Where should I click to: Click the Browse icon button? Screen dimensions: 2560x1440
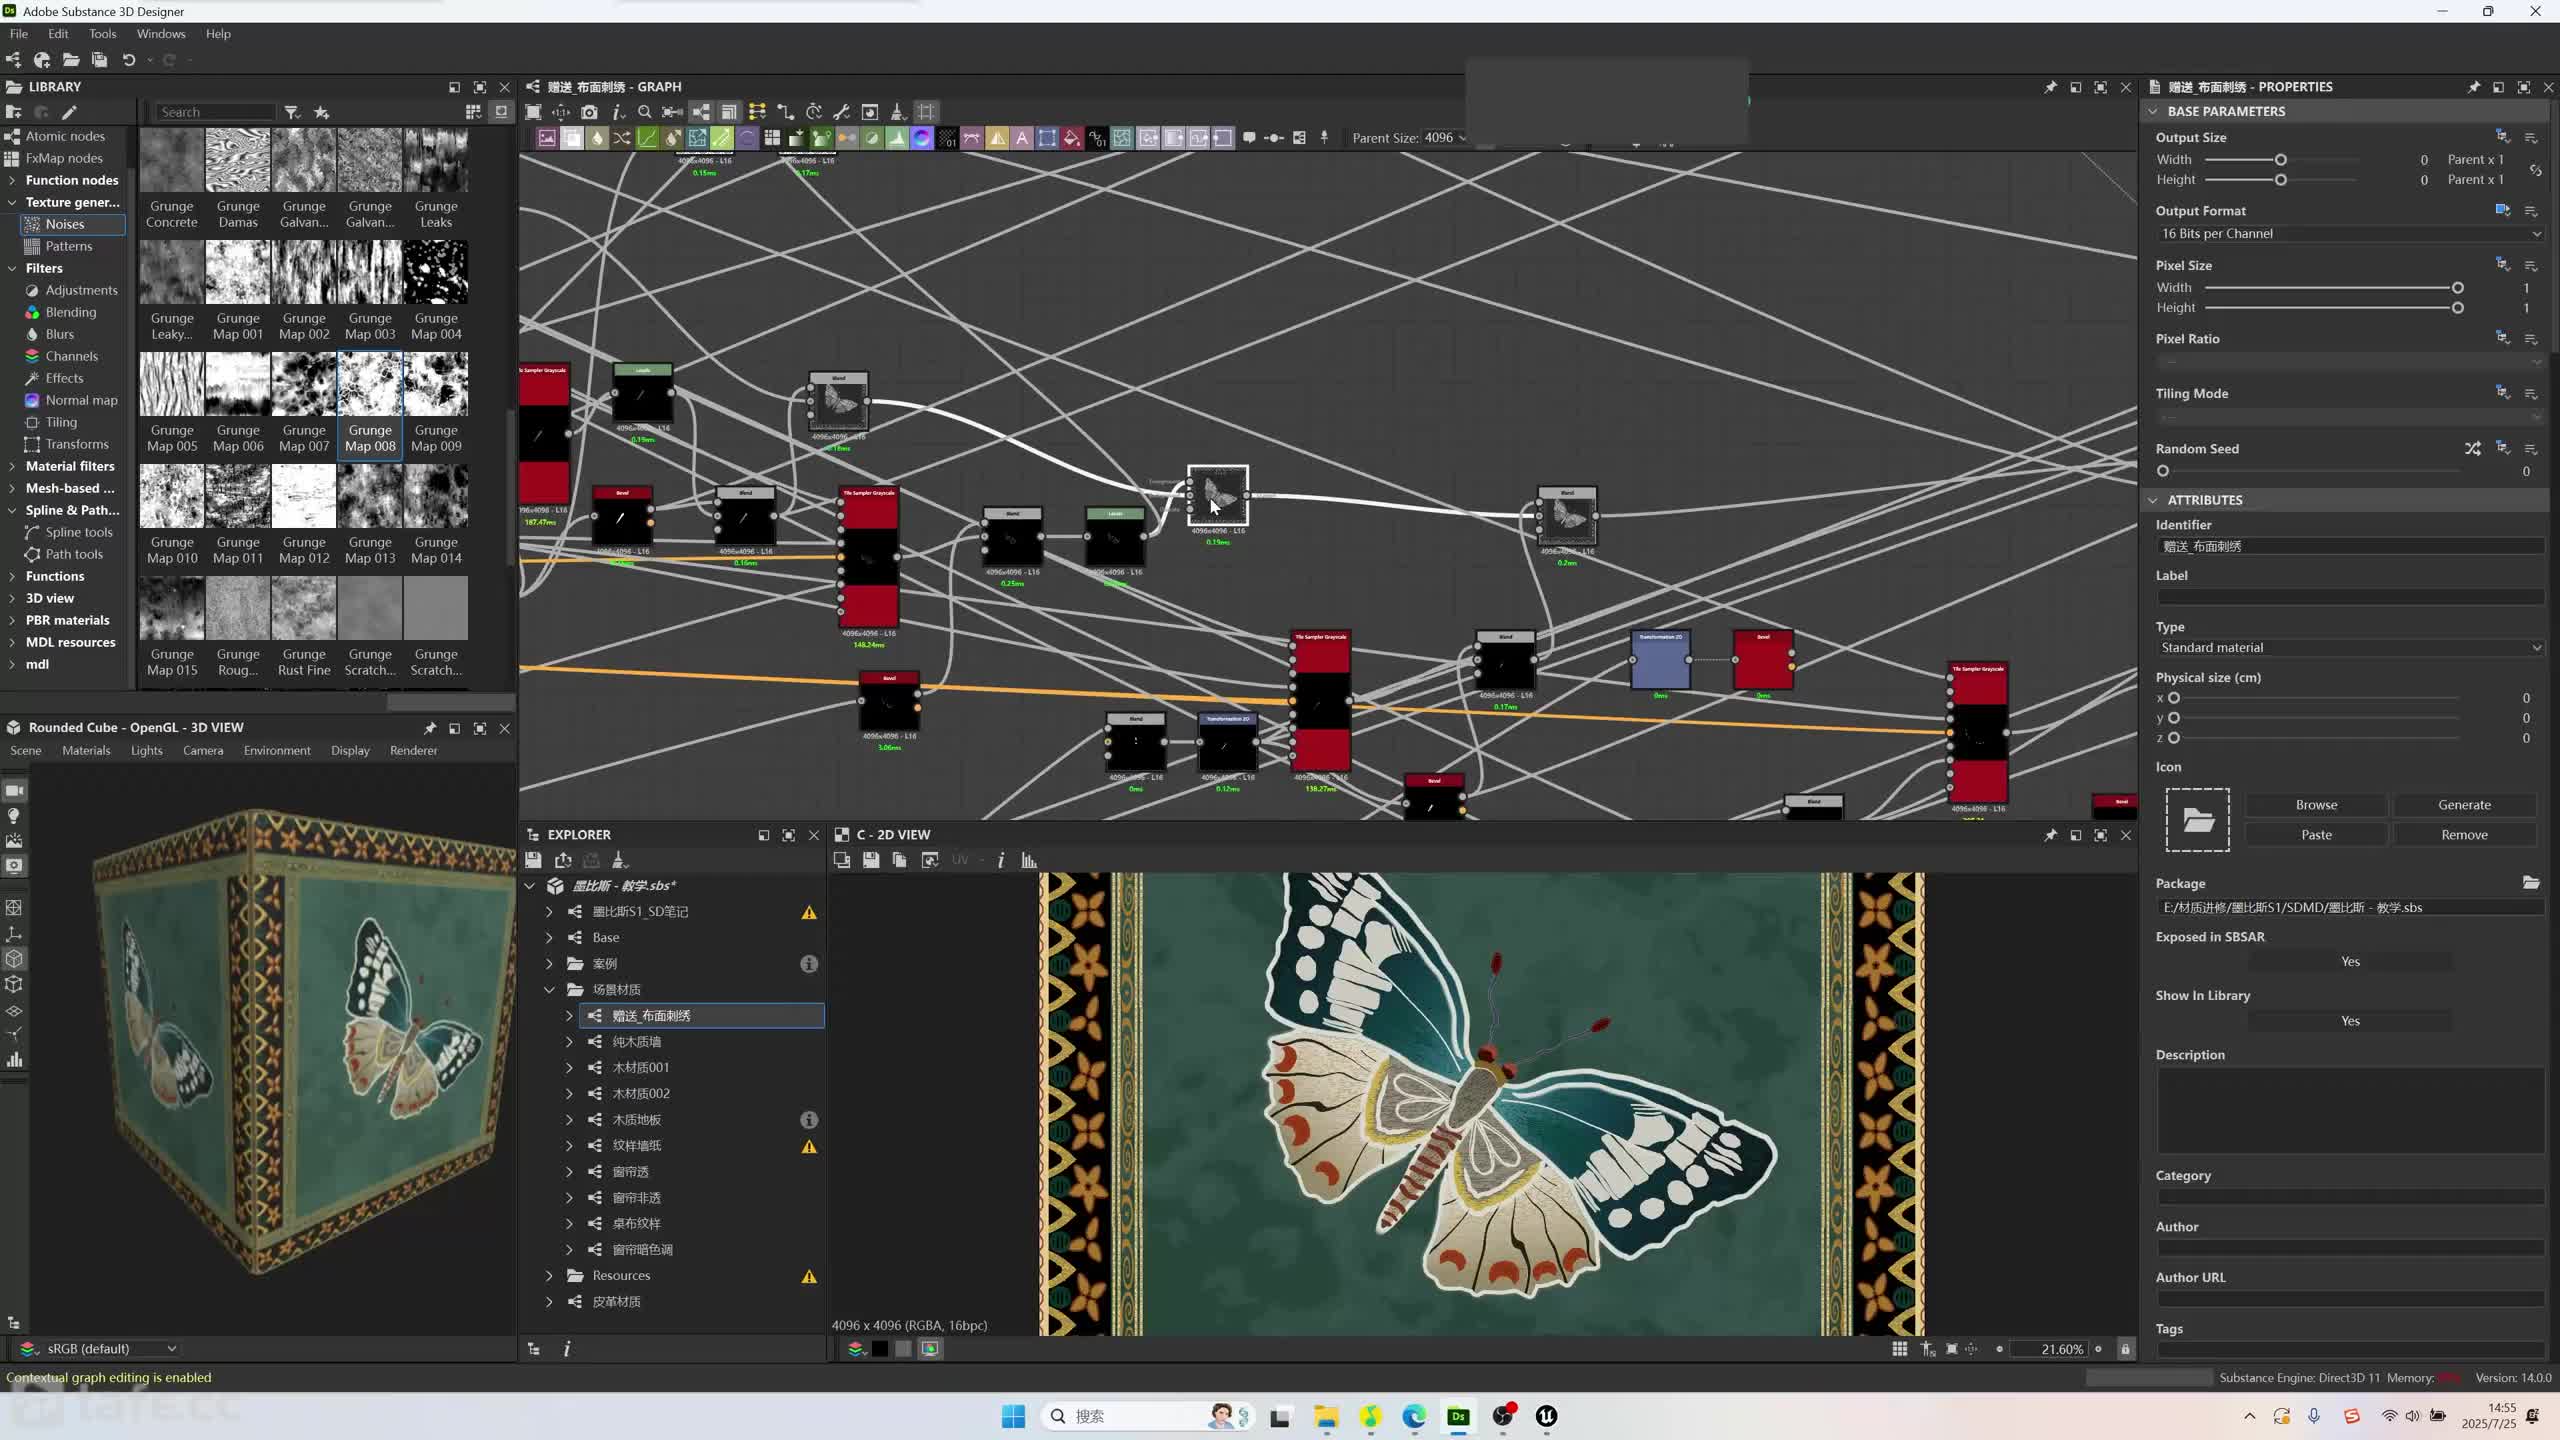click(2316, 805)
